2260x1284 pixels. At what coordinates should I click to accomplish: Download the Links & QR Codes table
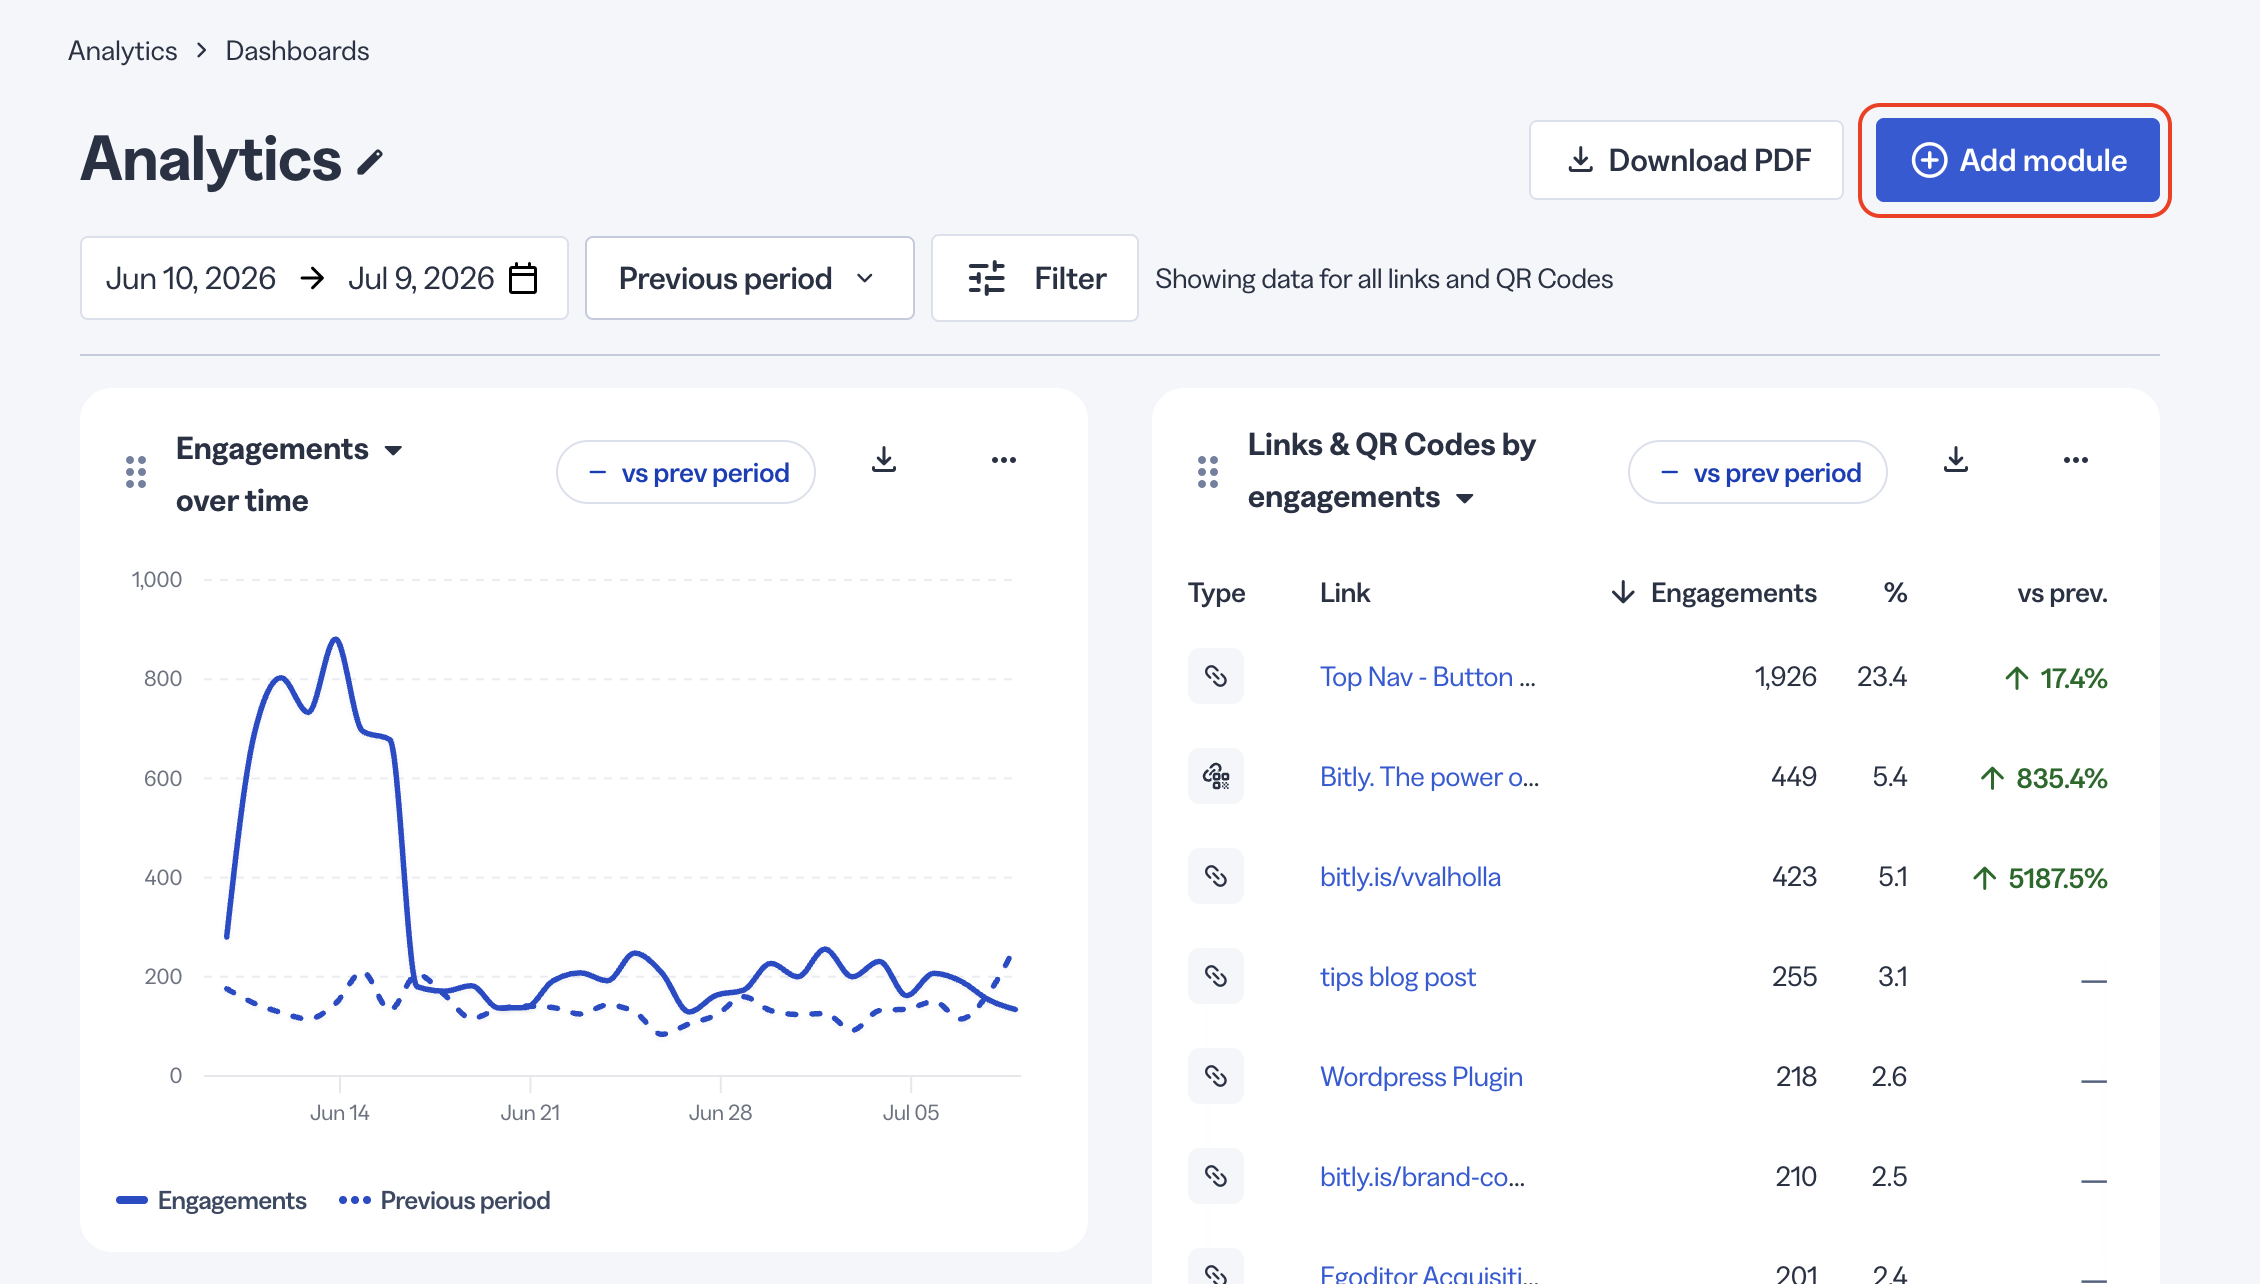click(x=1956, y=460)
